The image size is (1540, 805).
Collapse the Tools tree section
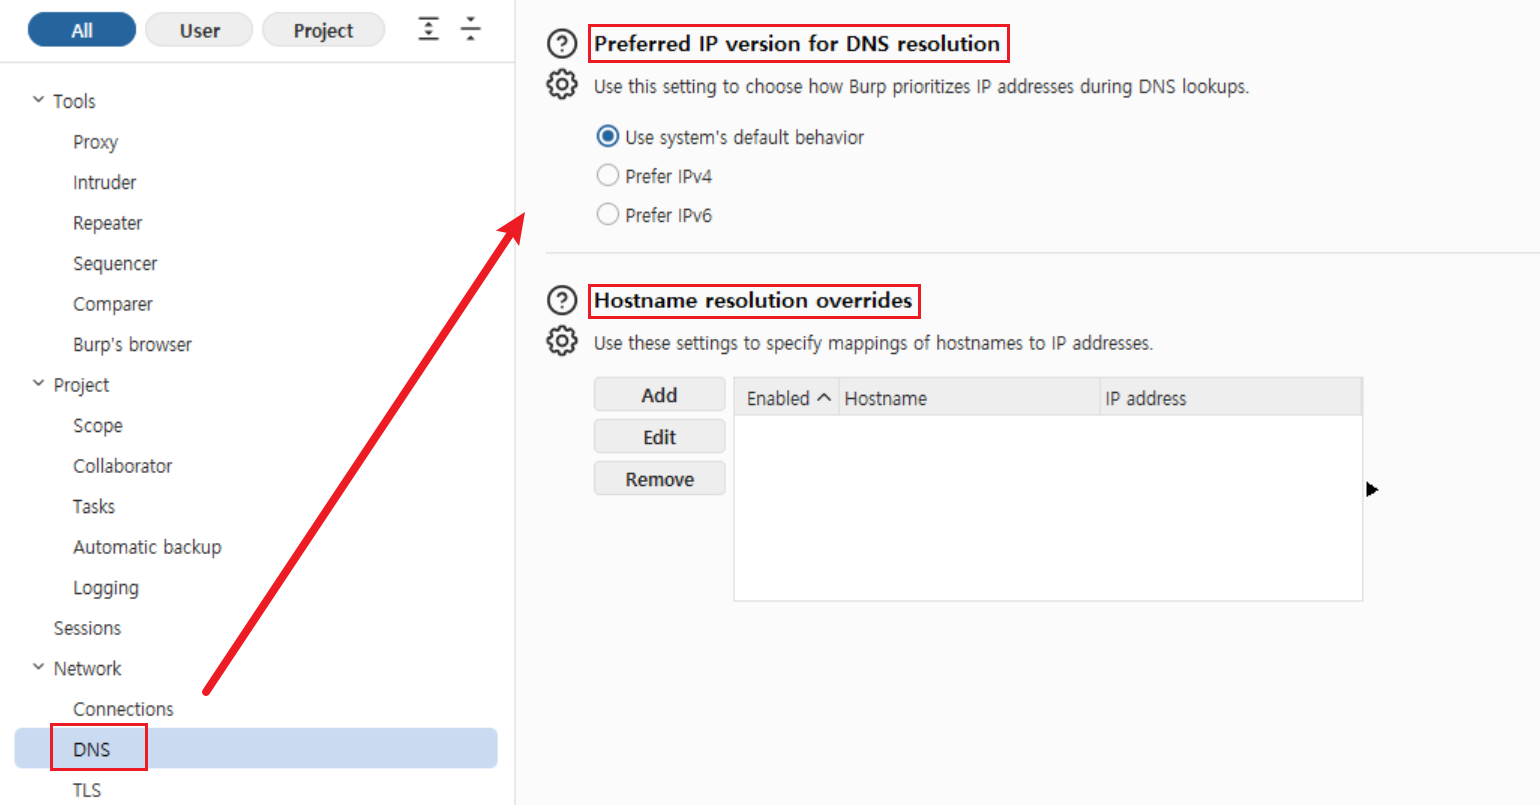point(38,100)
